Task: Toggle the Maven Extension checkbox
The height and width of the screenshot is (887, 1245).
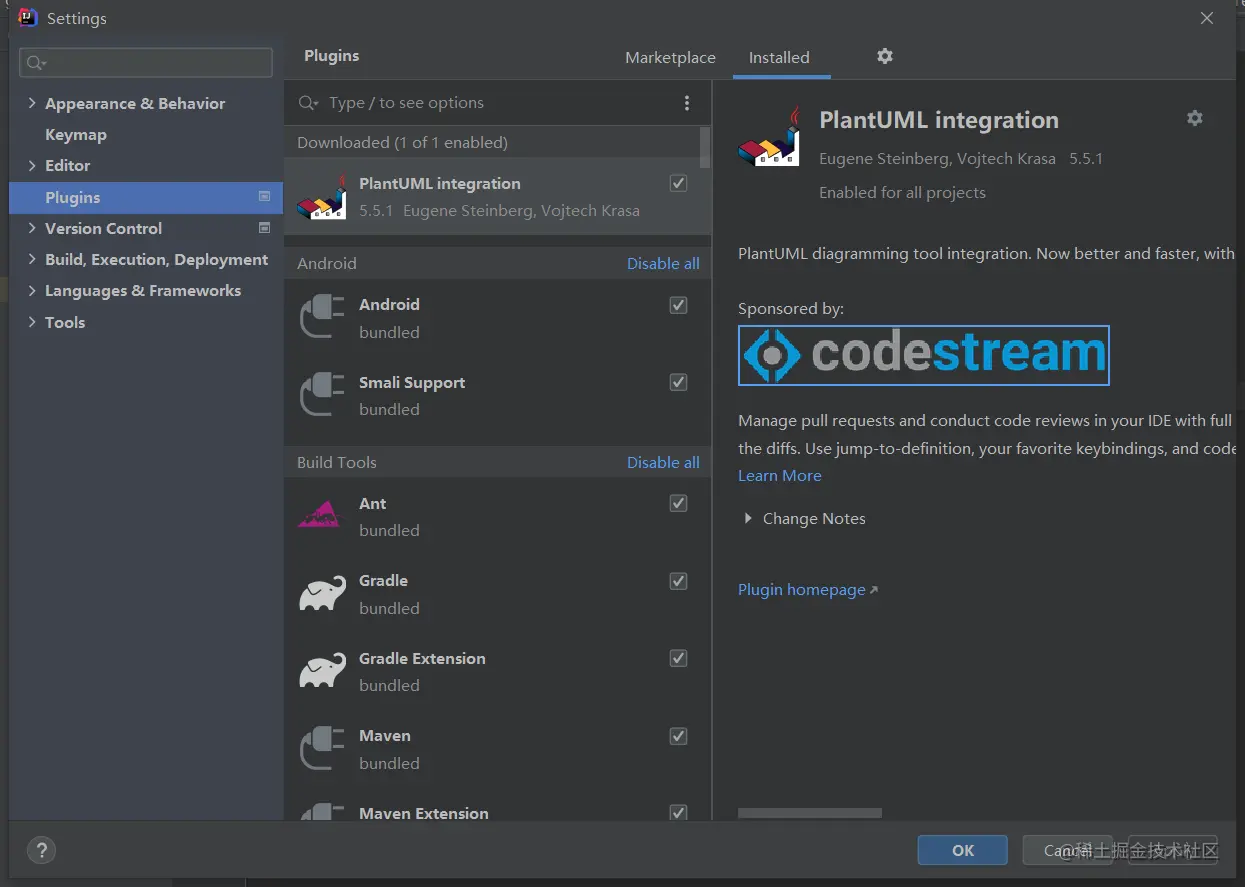Action: point(678,813)
